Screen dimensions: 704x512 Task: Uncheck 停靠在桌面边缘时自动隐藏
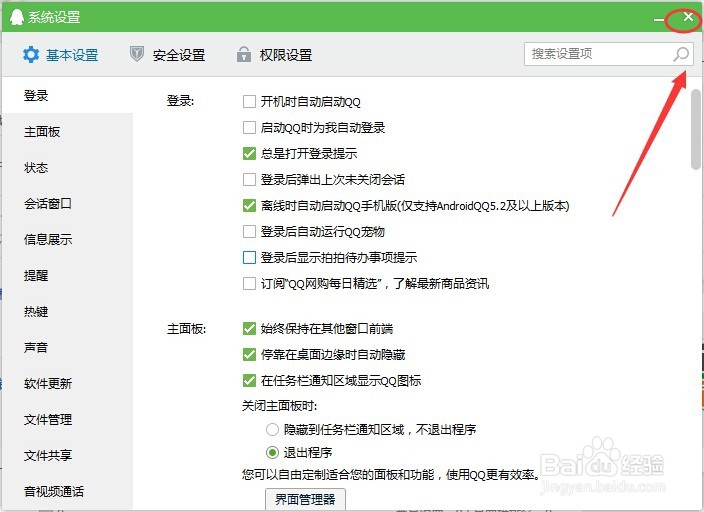point(249,355)
